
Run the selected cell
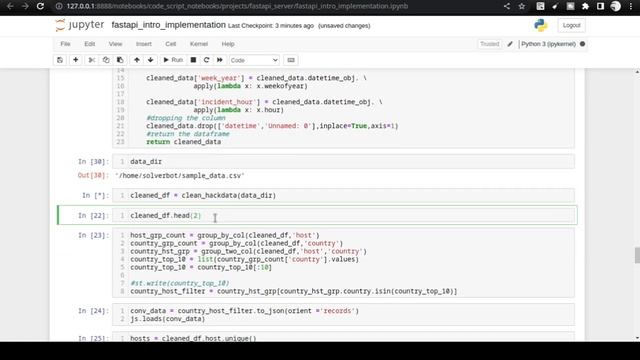(173, 60)
